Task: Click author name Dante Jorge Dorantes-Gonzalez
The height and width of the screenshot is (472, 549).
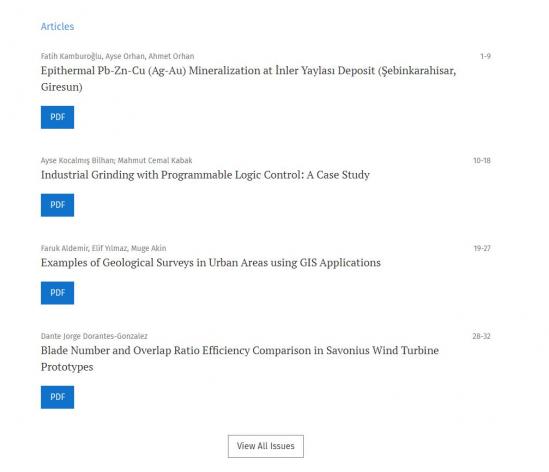Action: 94,336
